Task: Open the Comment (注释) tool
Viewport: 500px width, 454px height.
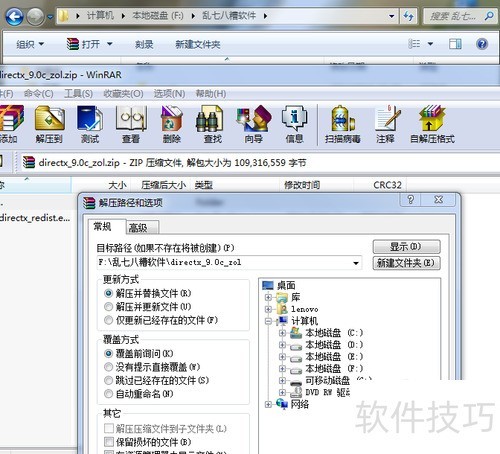Action: pyautogui.click(x=386, y=124)
